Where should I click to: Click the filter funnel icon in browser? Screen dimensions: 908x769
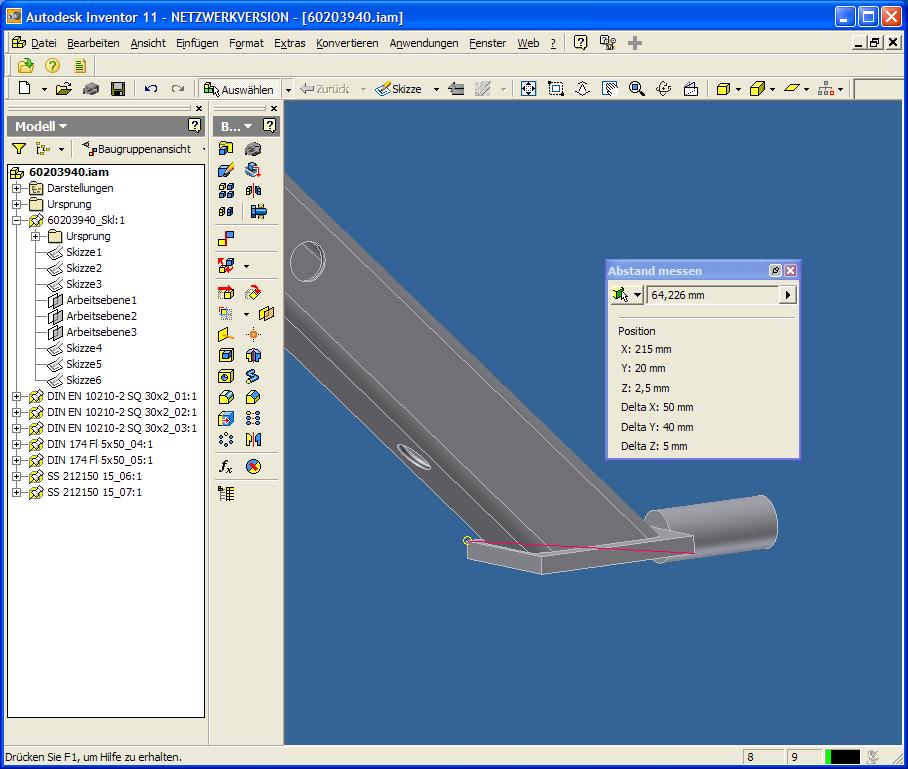(19, 149)
